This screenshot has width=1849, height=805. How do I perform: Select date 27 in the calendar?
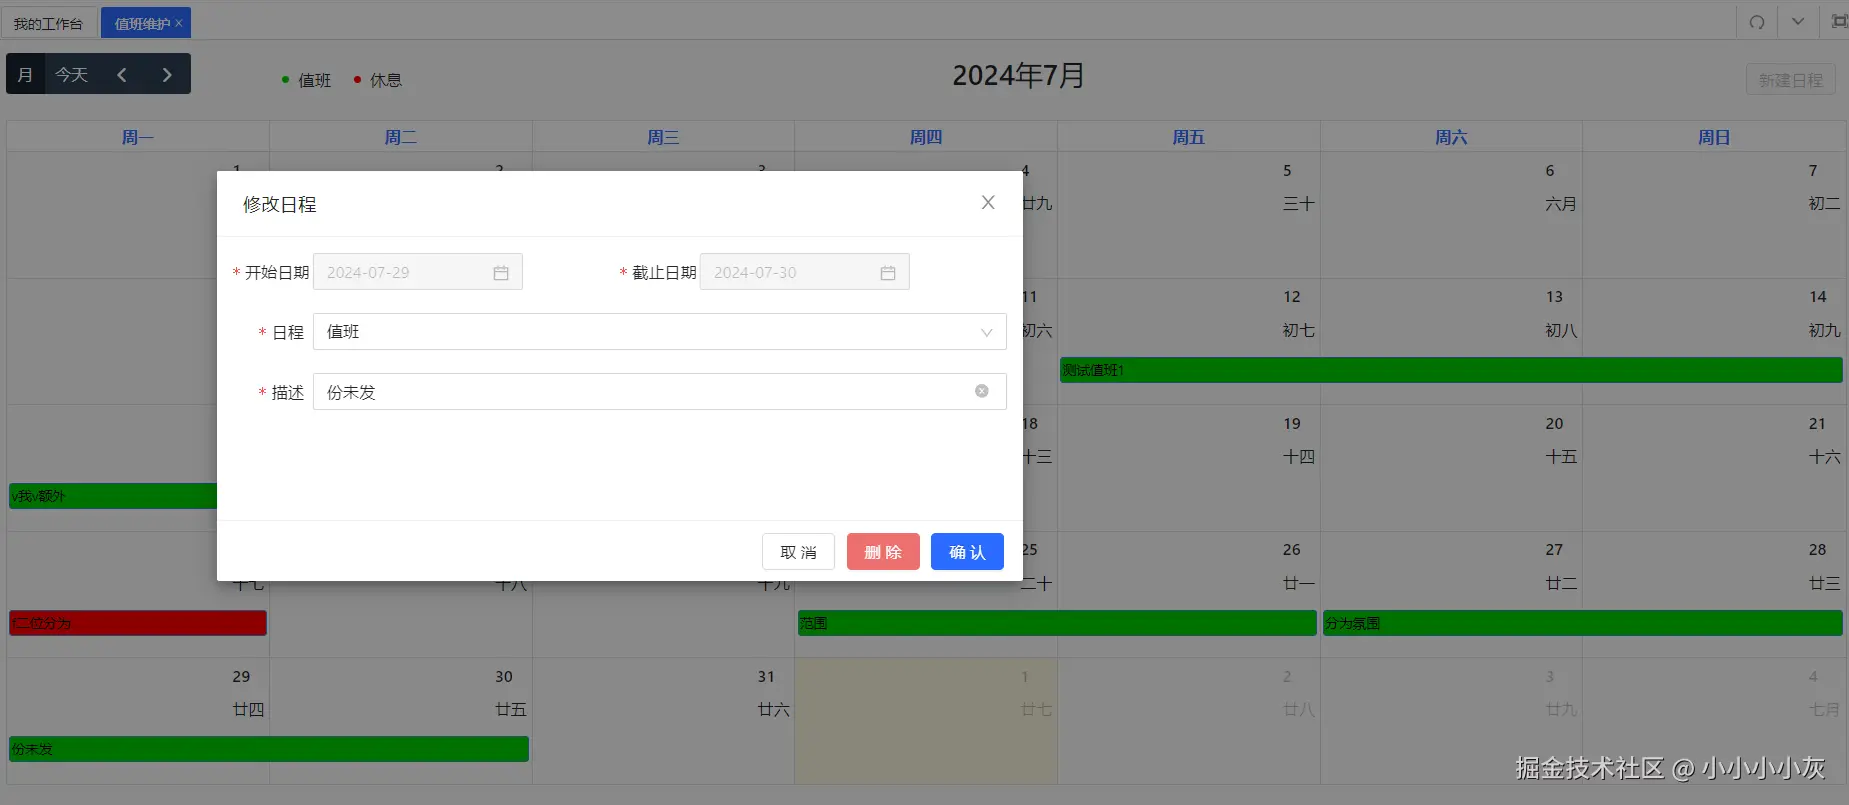pyautogui.click(x=1554, y=550)
